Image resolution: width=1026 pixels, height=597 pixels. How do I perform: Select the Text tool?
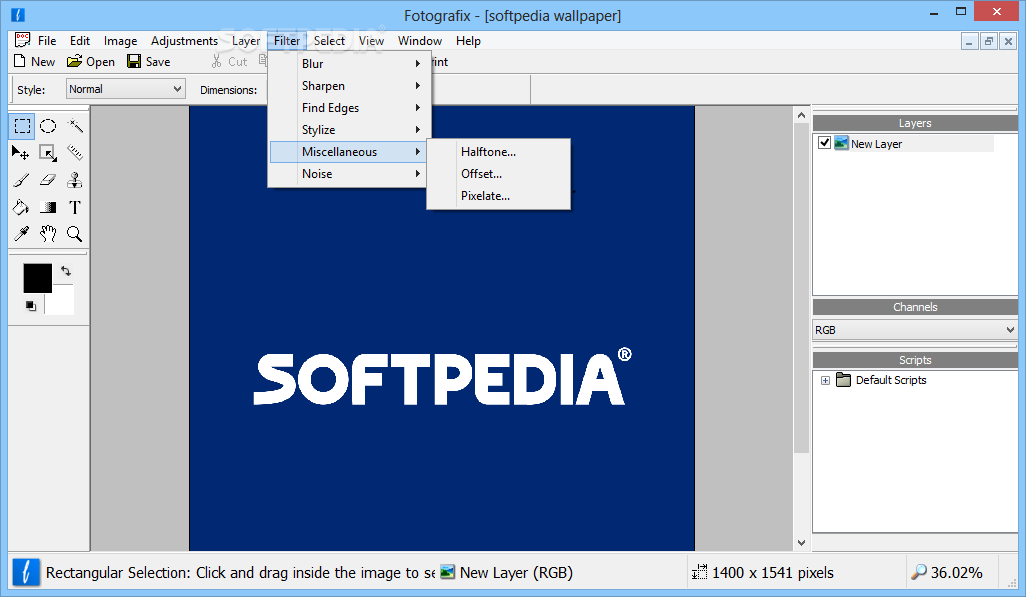pyautogui.click(x=75, y=208)
